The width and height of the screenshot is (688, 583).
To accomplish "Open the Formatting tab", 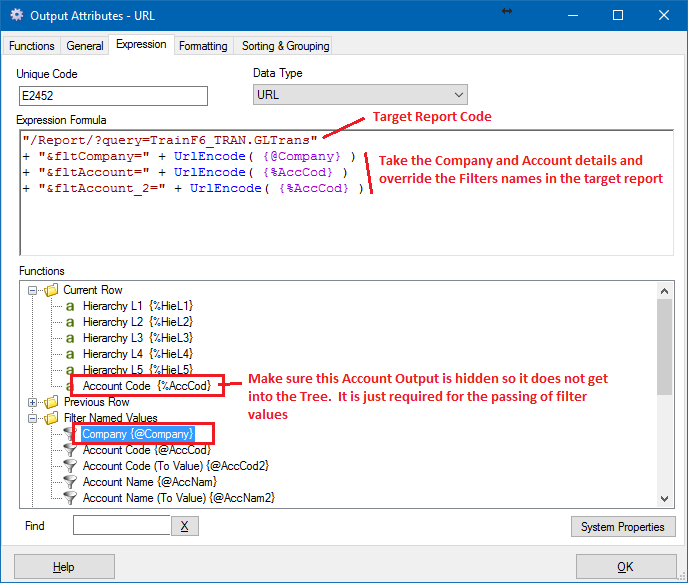I will click(203, 46).
